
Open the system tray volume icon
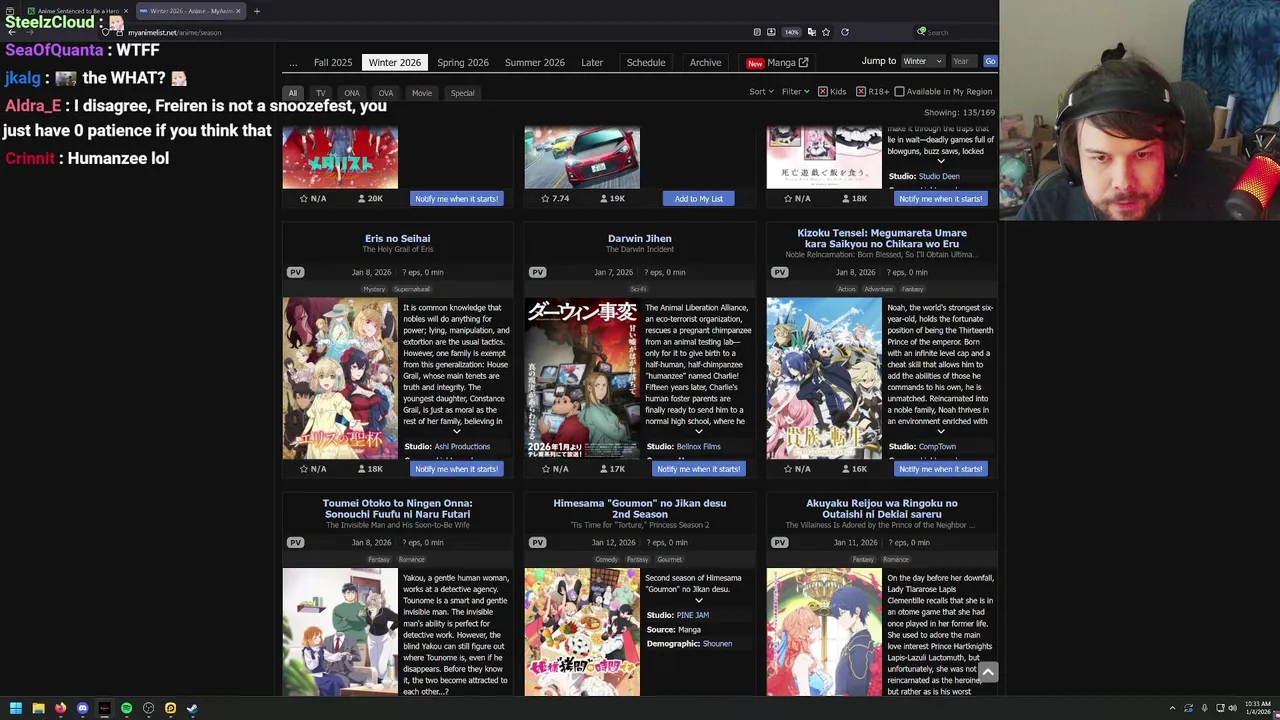[1232, 708]
